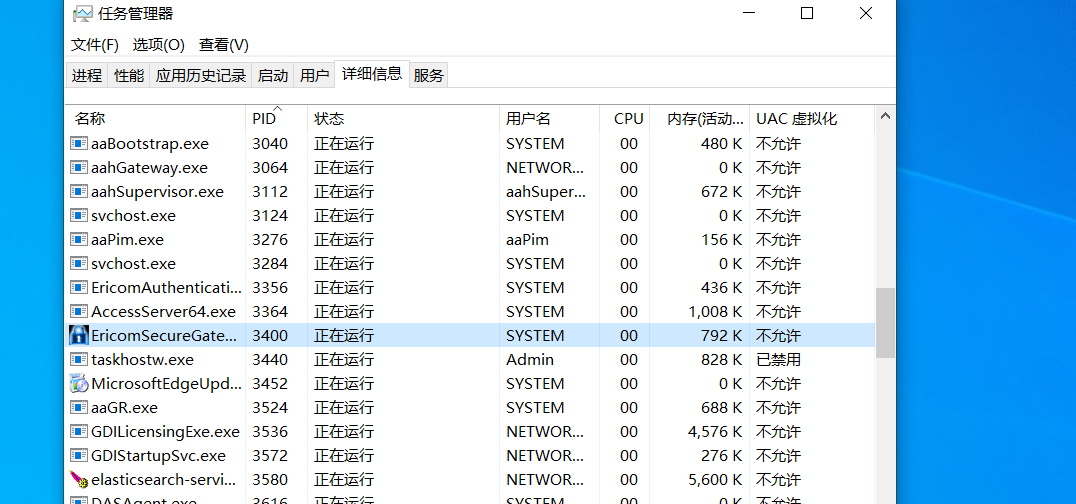The height and width of the screenshot is (504, 1076).
Task: Click the GDILicensingExe.exe process icon
Action: pos(79,432)
